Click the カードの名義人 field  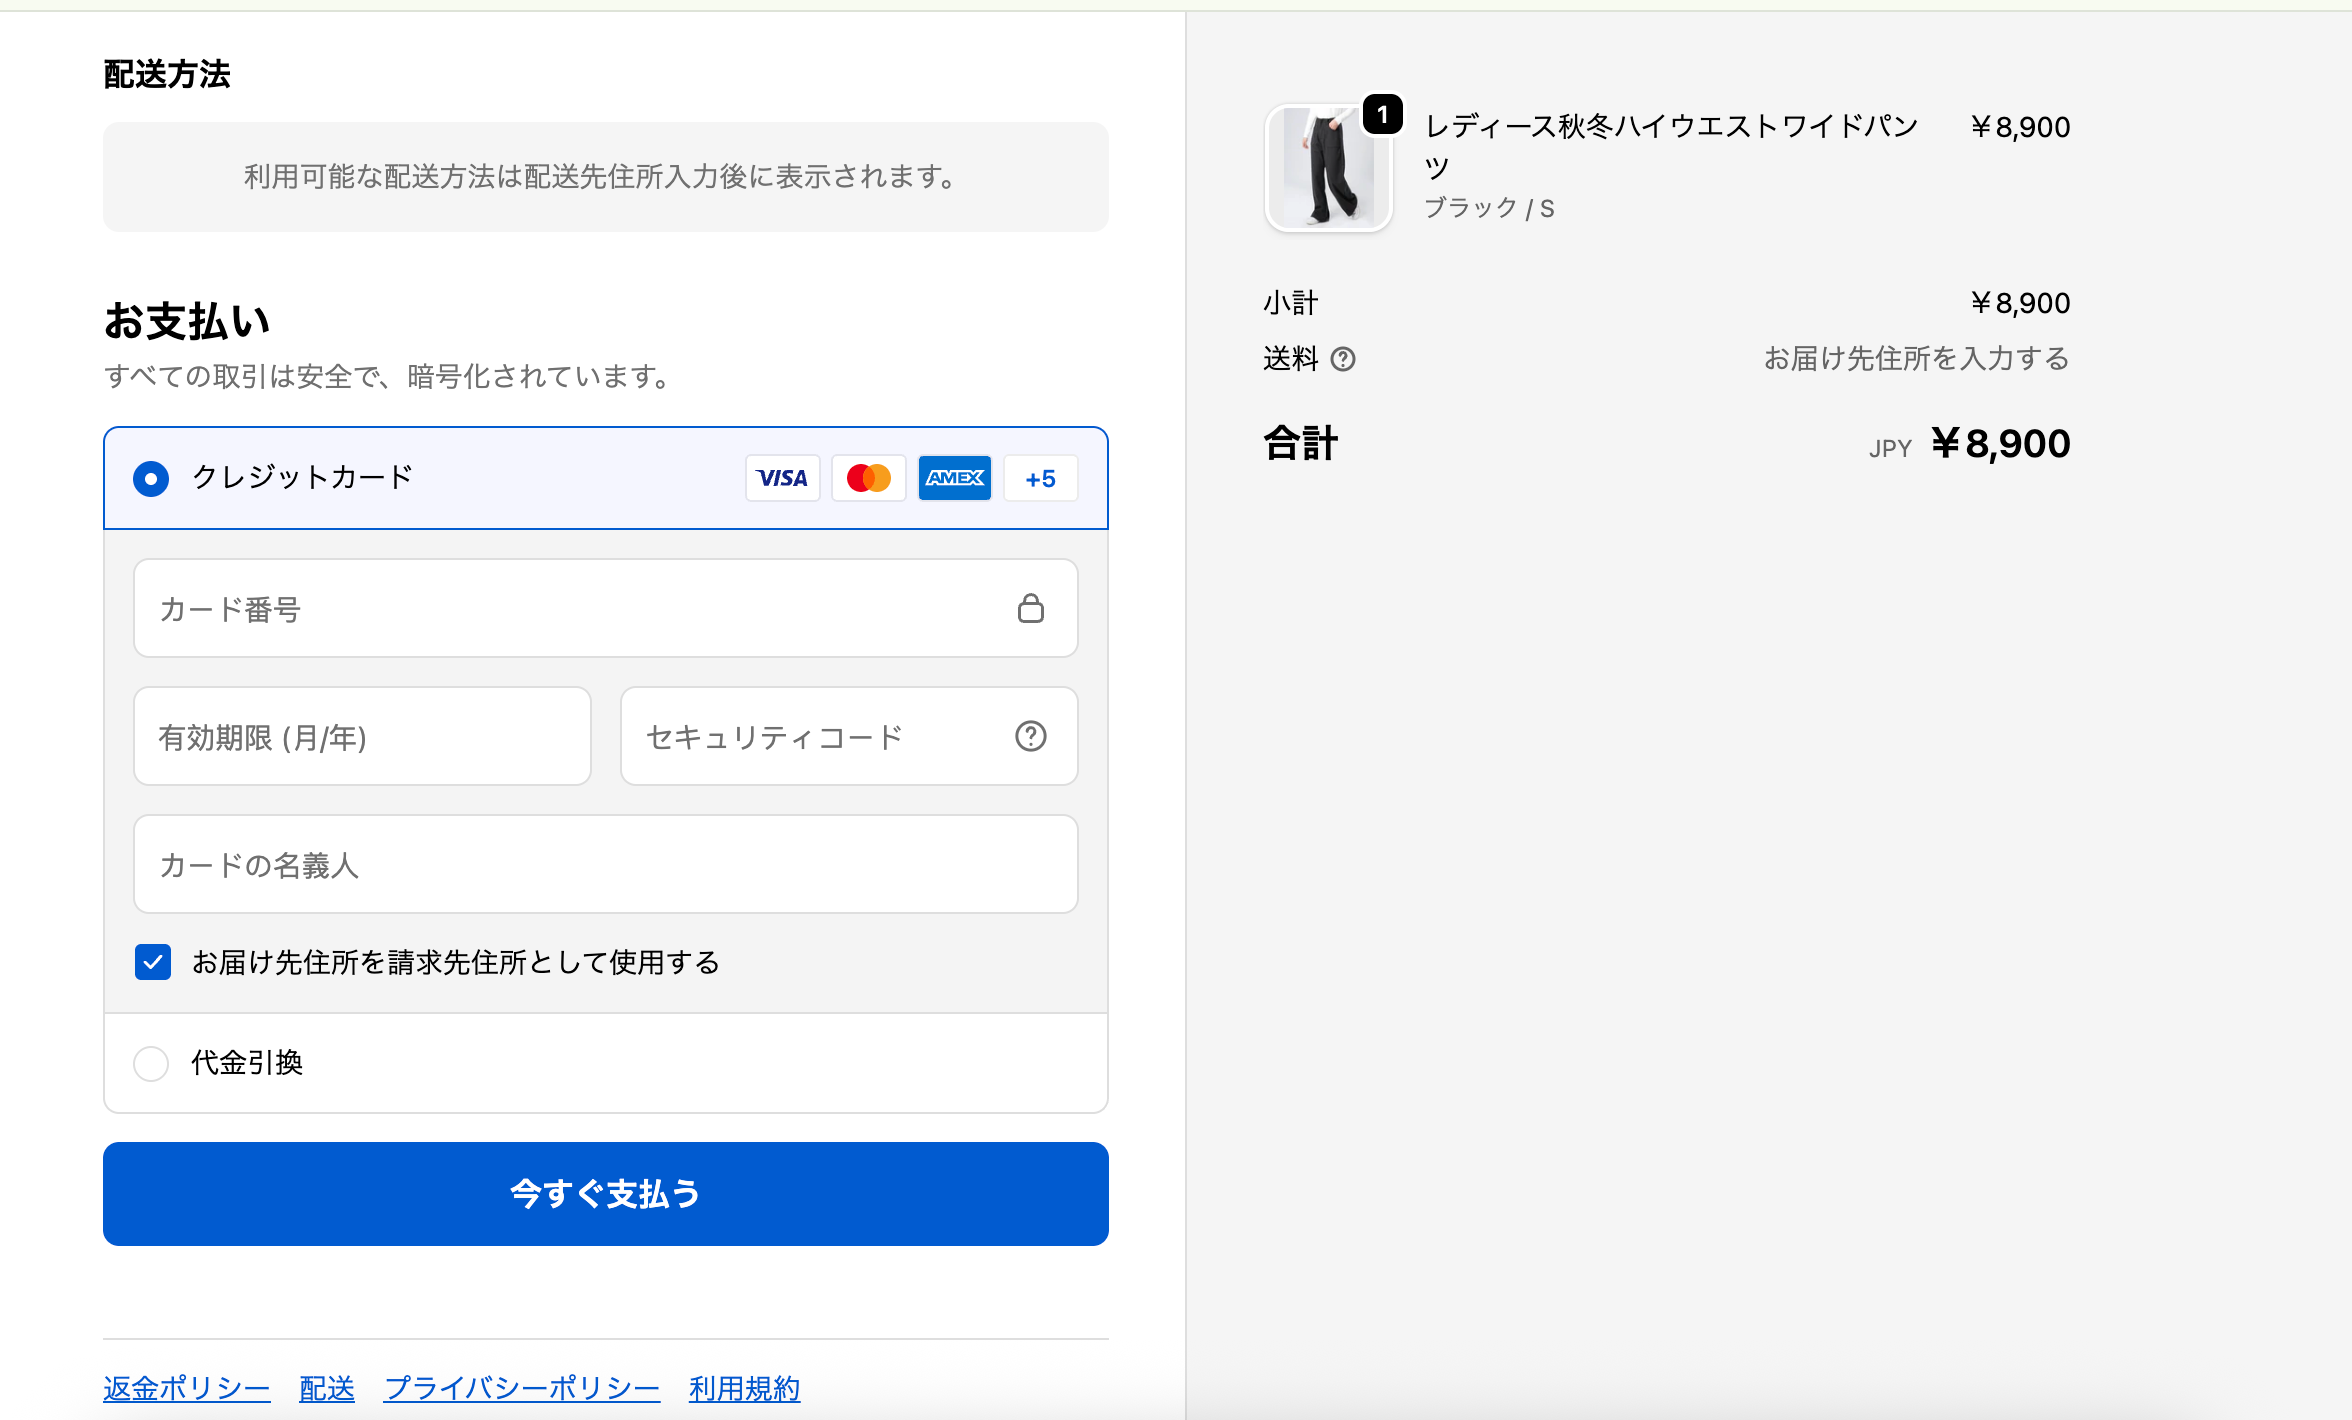click(x=605, y=864)
